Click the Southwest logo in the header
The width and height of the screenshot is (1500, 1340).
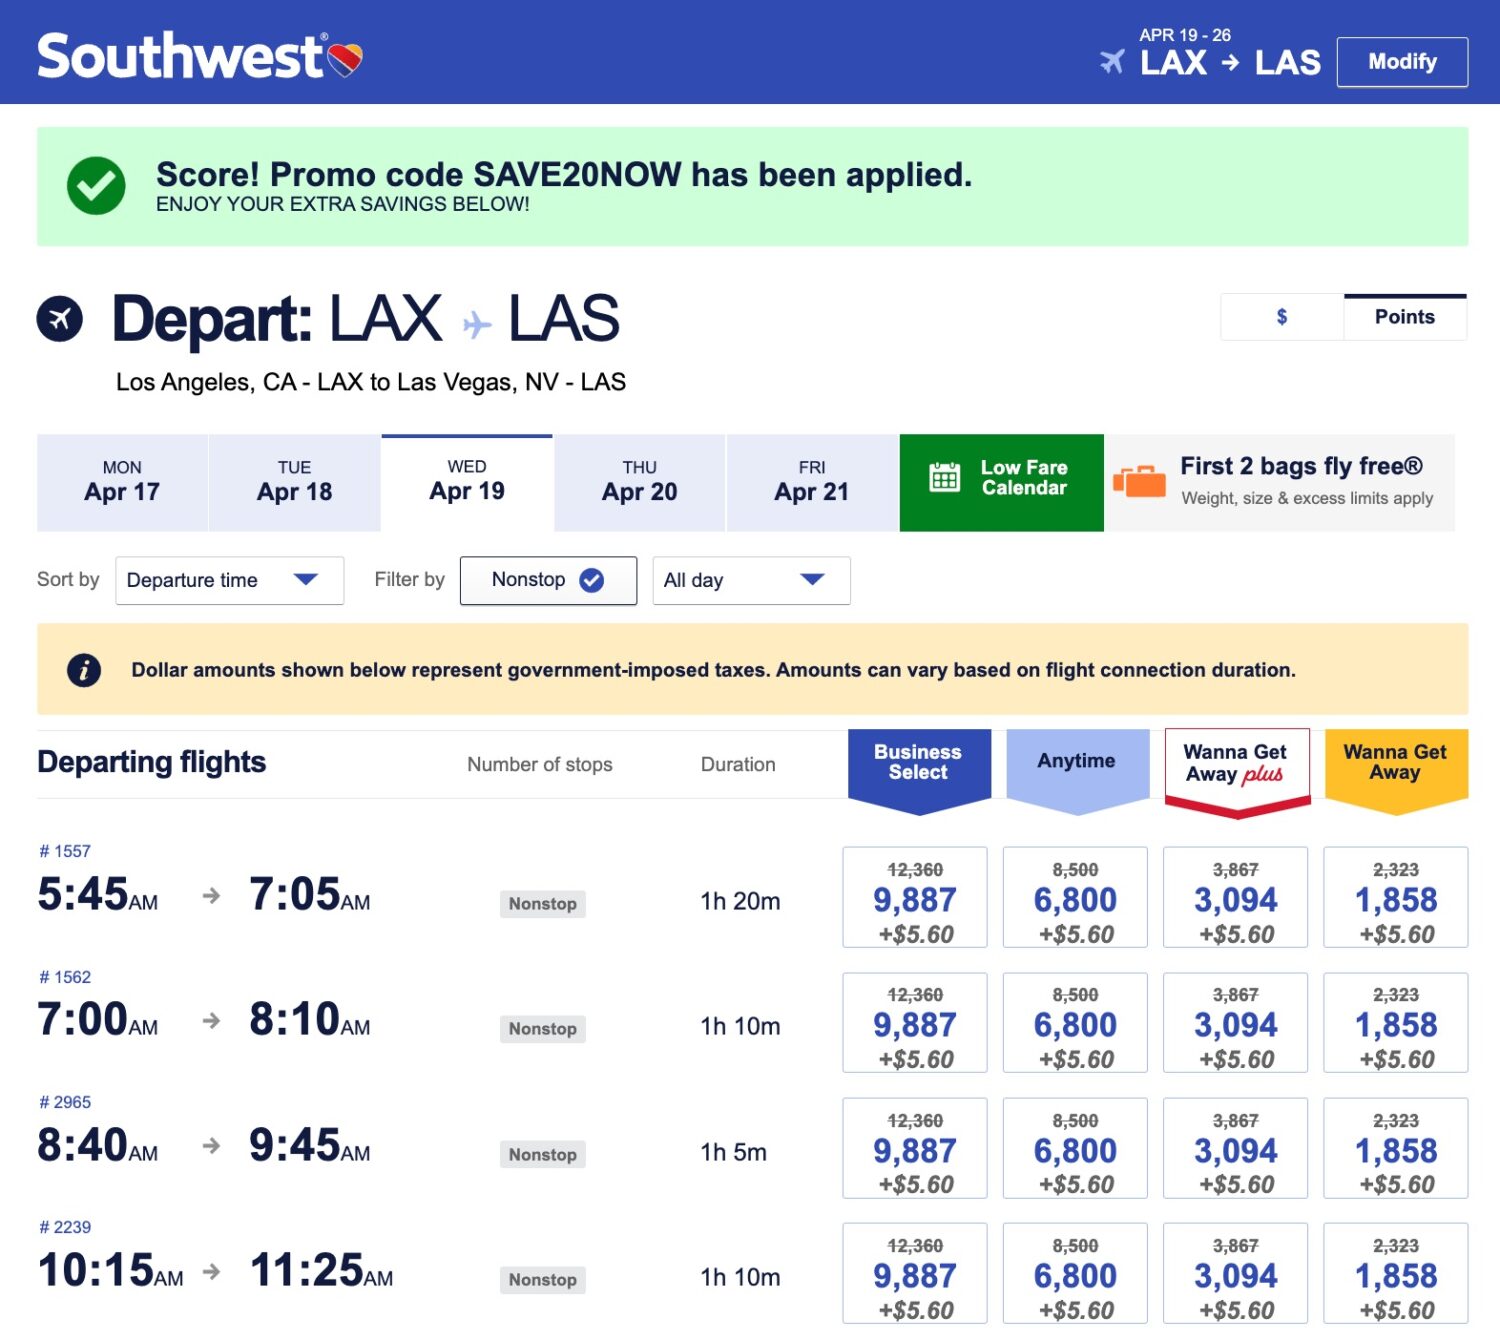(200, 60)
